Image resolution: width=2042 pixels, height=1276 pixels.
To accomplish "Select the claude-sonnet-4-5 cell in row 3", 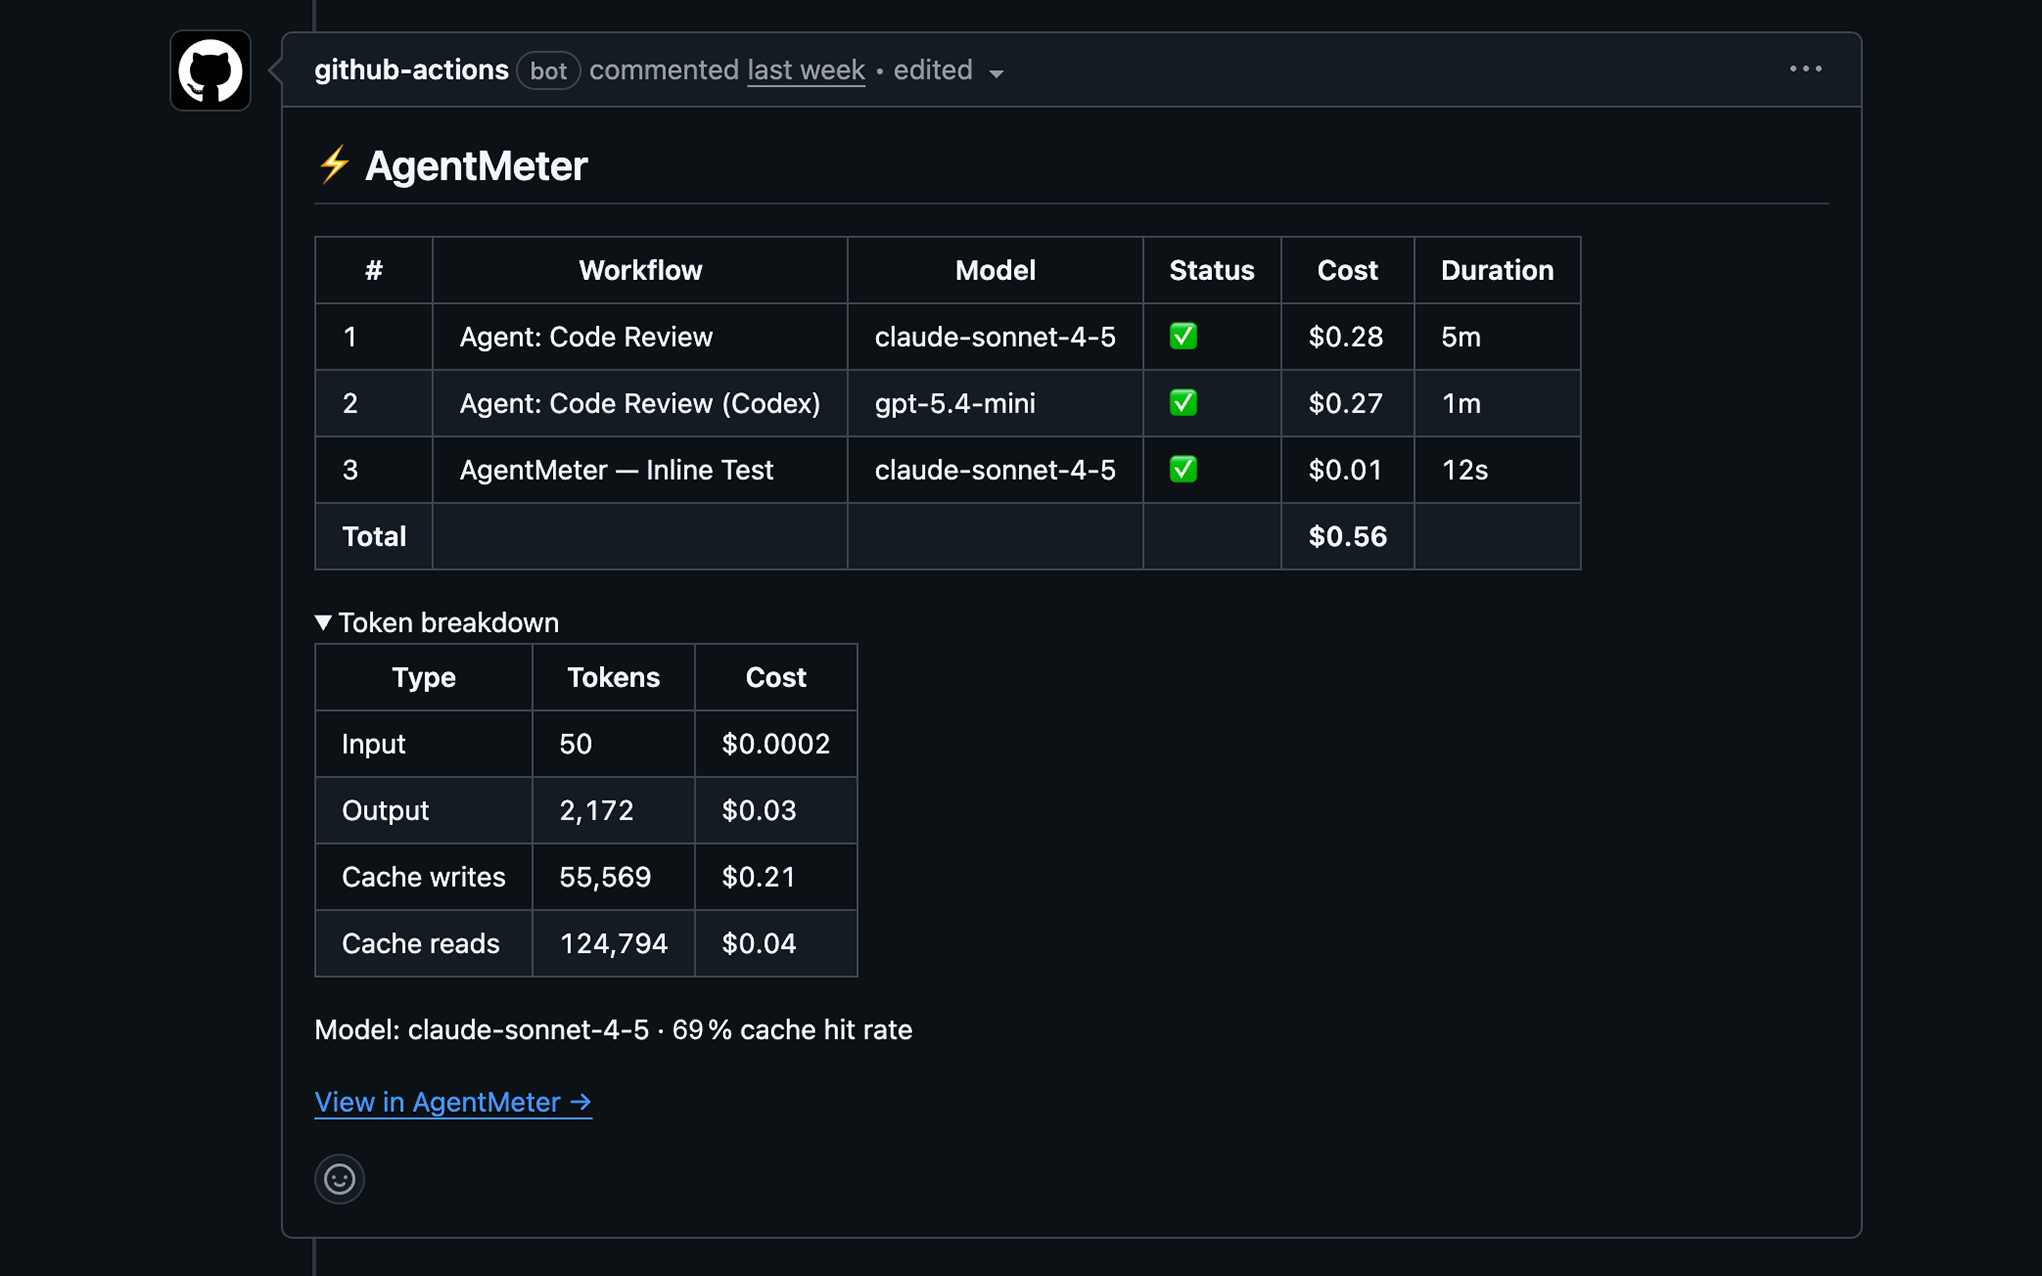I will click(x=995, y=470).
